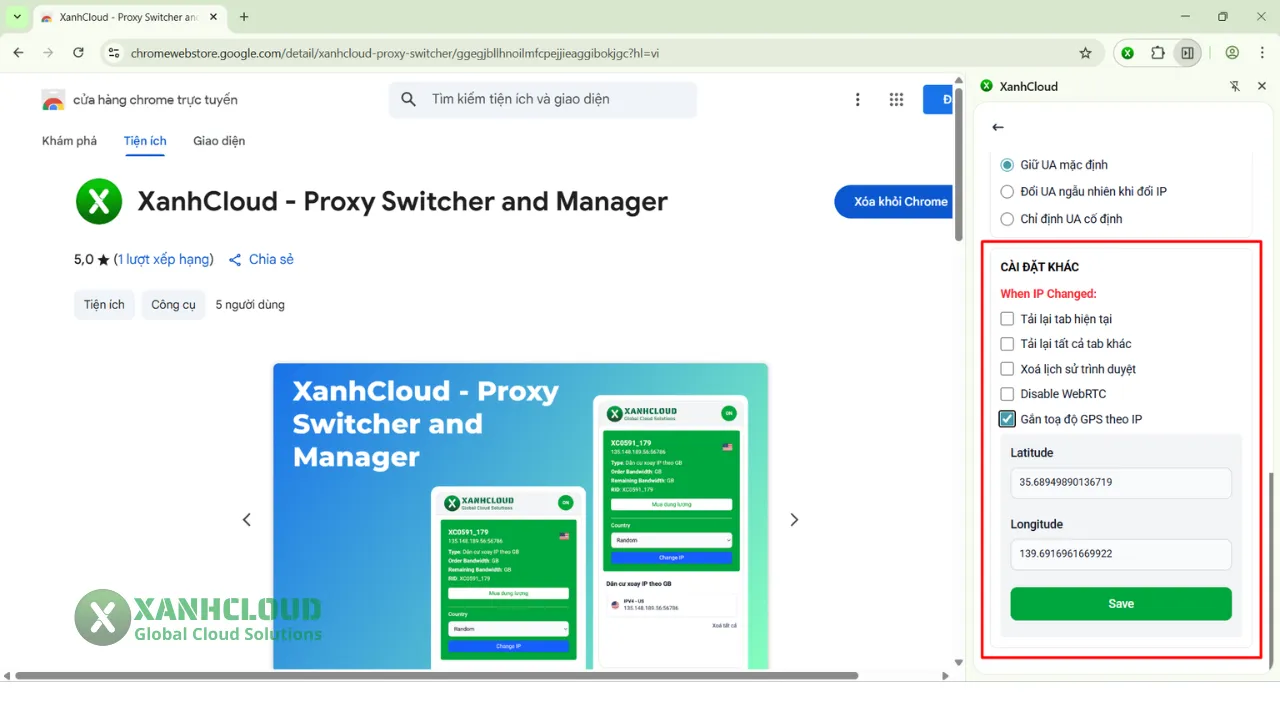This screenshot has height=720, width=1280.
Task: Expand the tab search dropdown arrow
Action: [17, 17]
